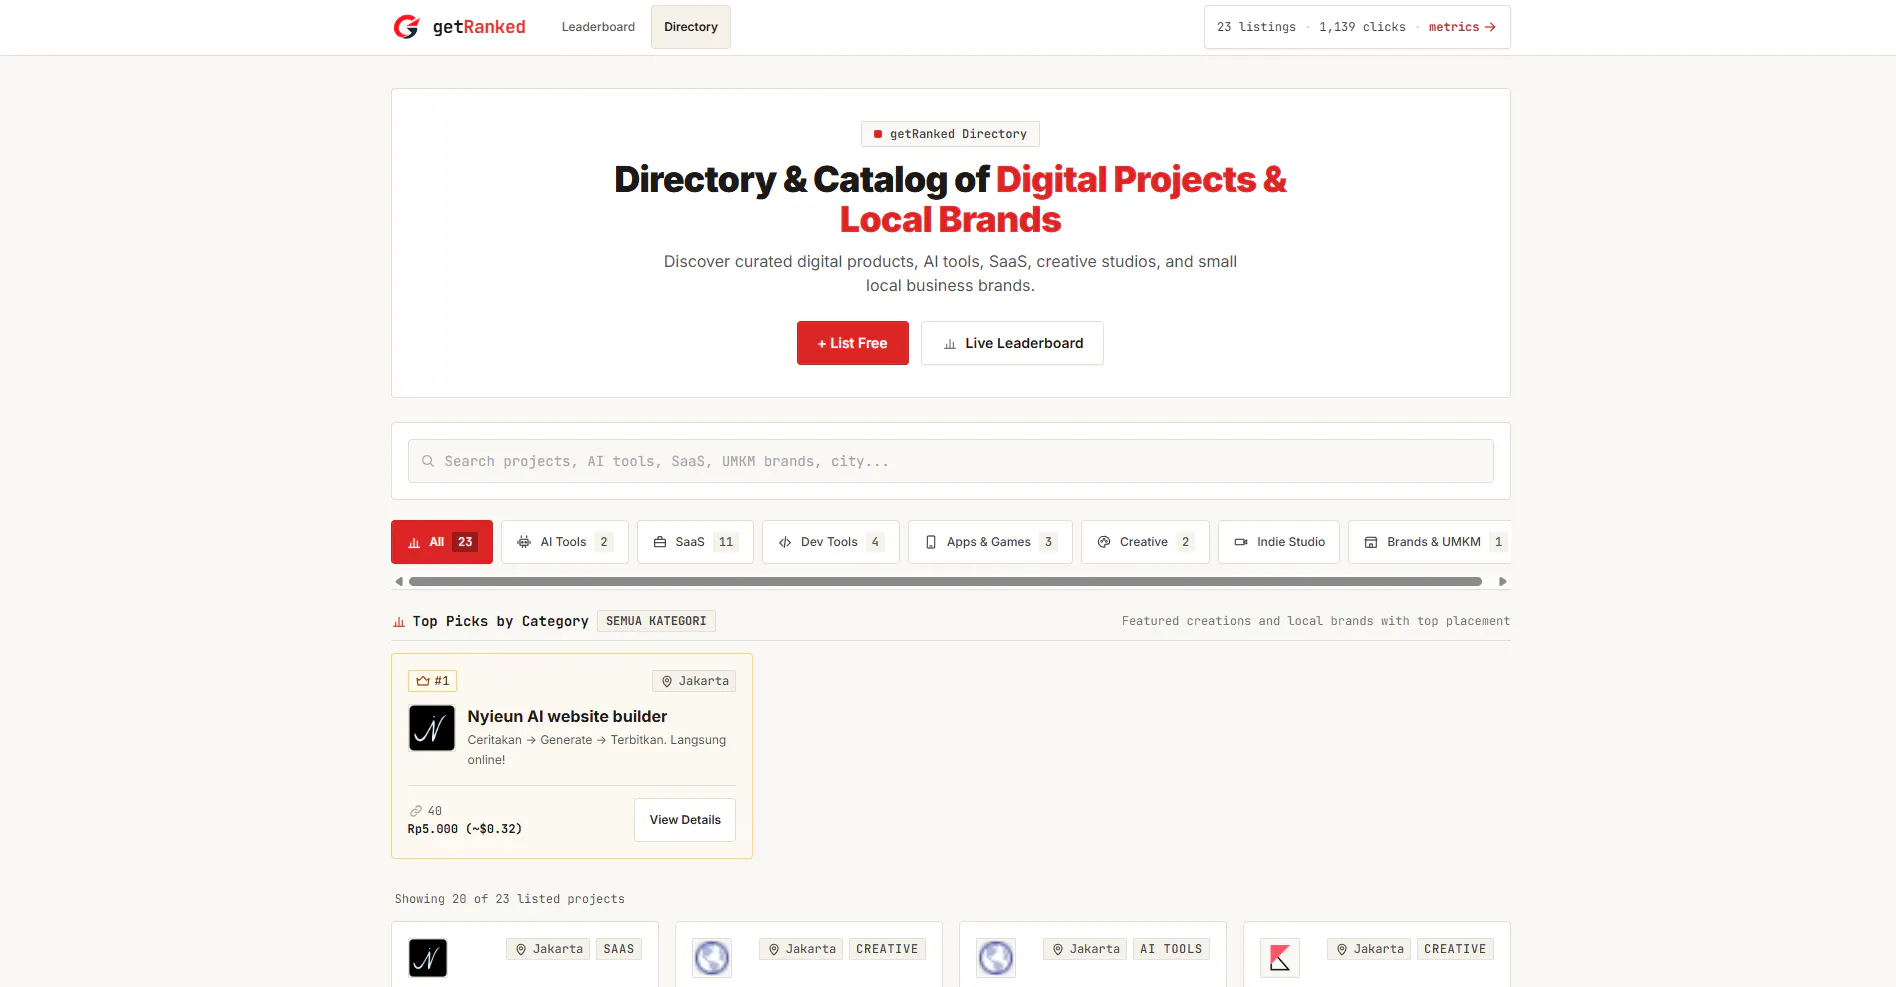
Task: Click the SaaS category icon
Action: tap(660, 542)
